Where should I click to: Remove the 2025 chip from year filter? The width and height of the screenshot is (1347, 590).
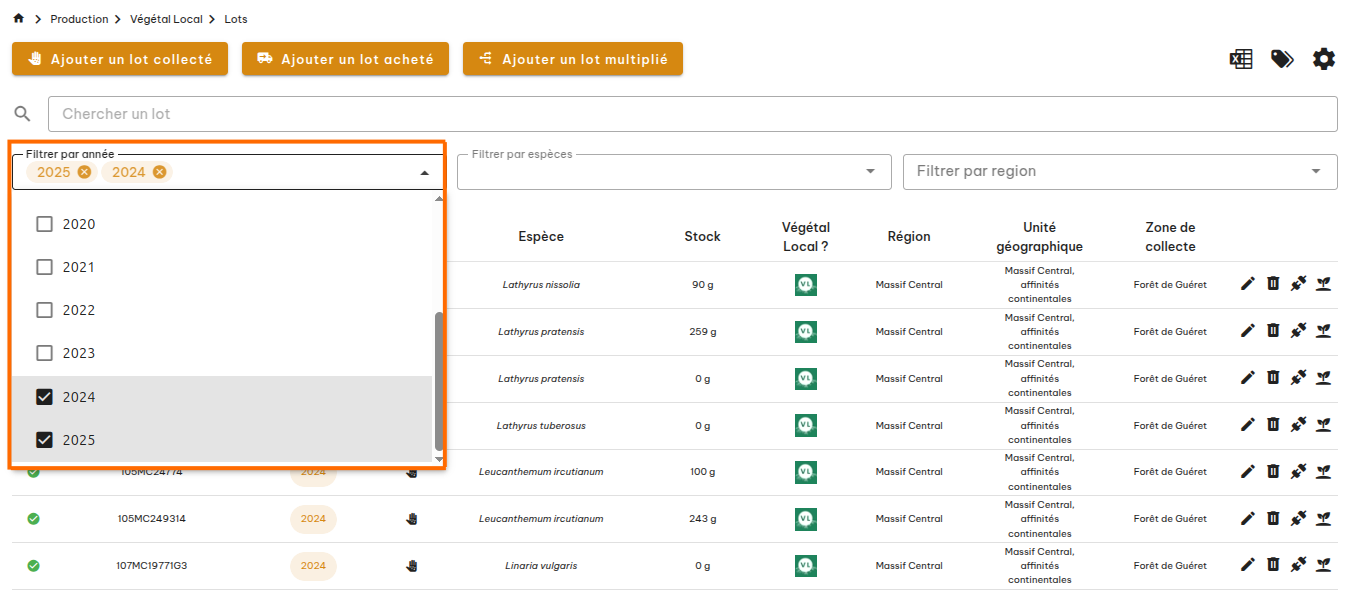84,172
